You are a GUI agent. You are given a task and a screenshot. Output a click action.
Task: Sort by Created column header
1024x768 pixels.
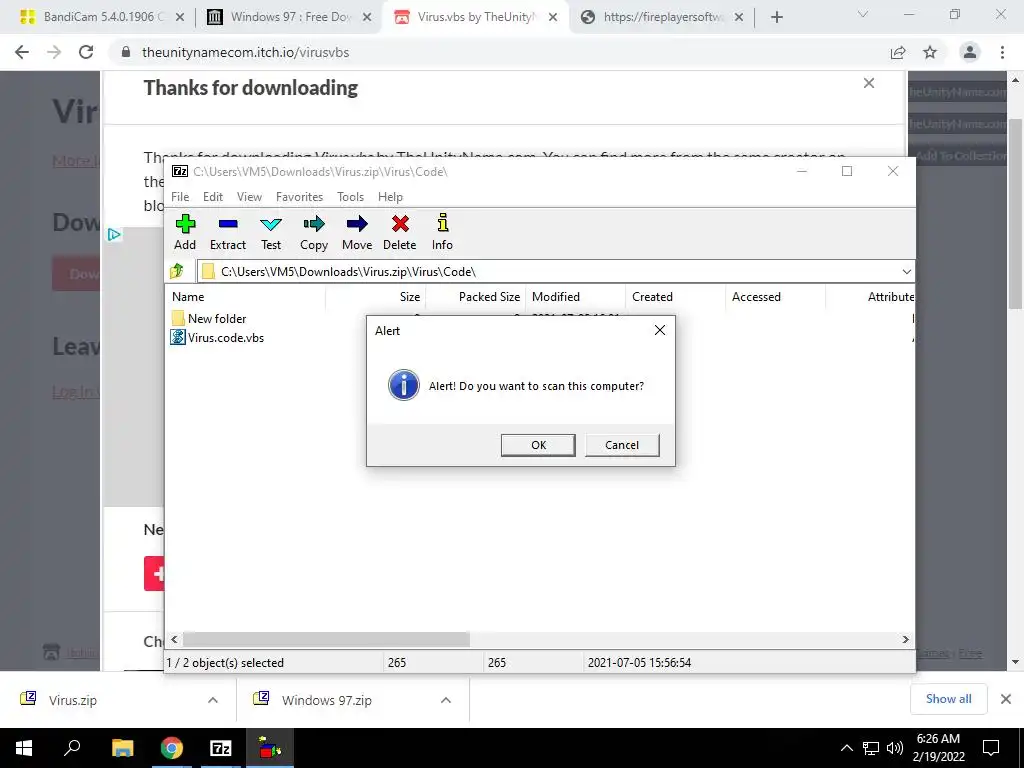[675, 296]
